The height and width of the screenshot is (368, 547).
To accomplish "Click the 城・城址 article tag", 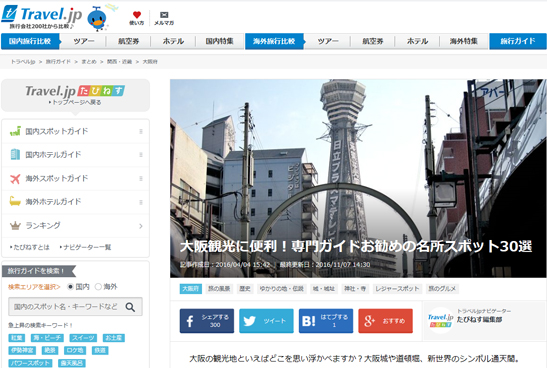I will point(323,289).
